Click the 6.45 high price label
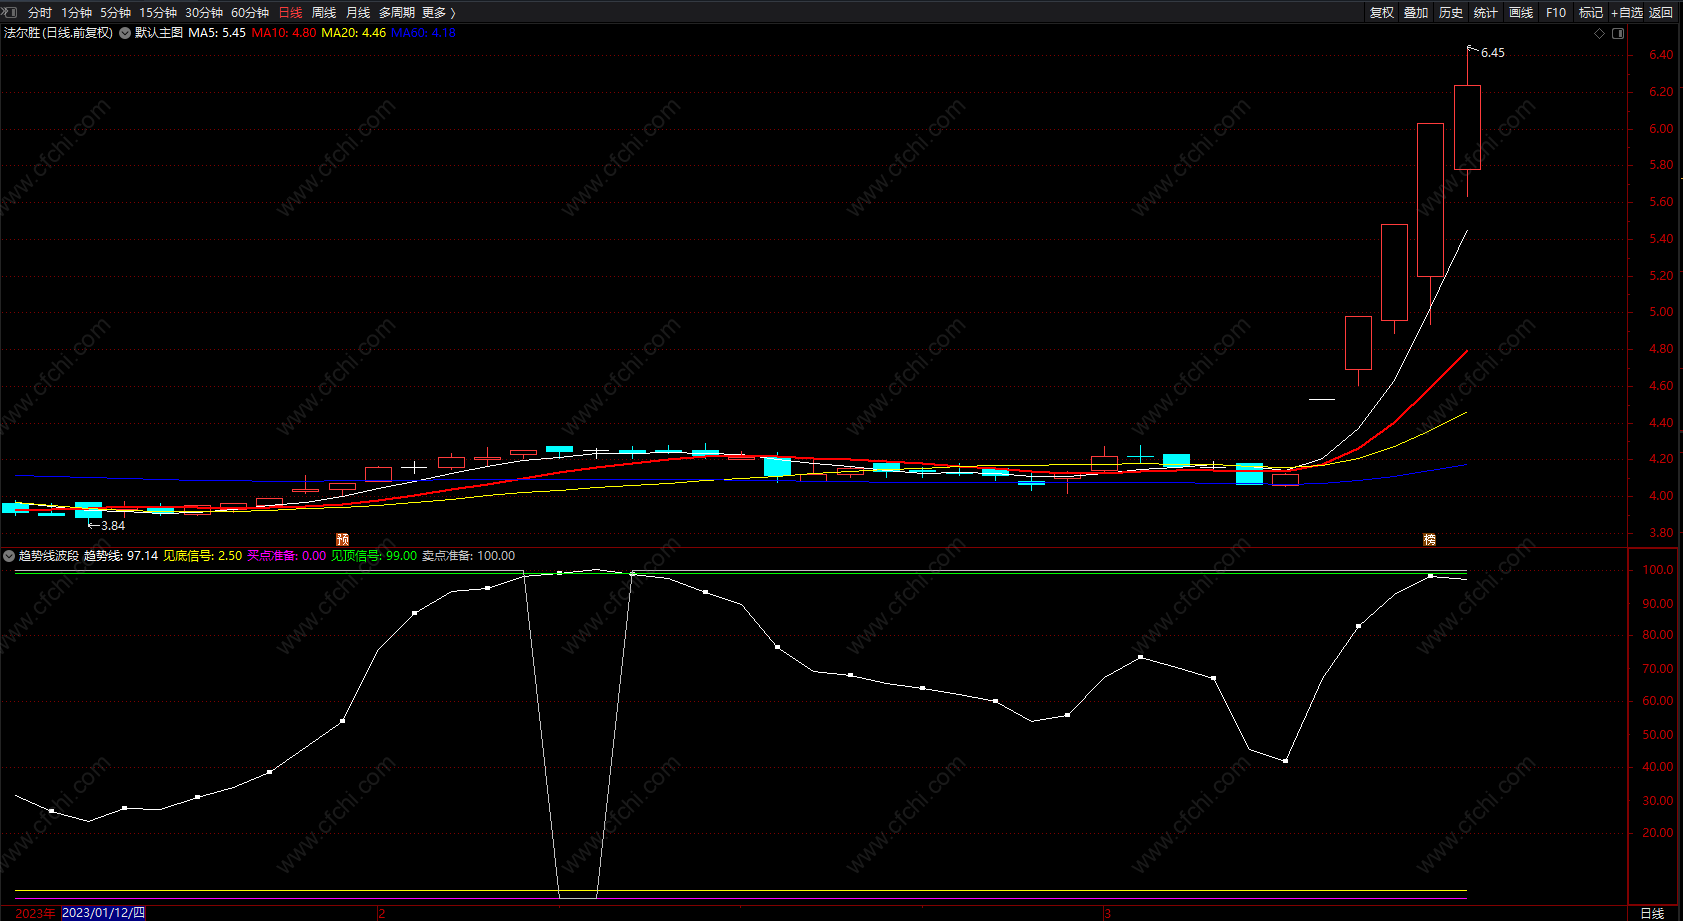Viewport: 1683px width, 921px height. click(1493, 53)
